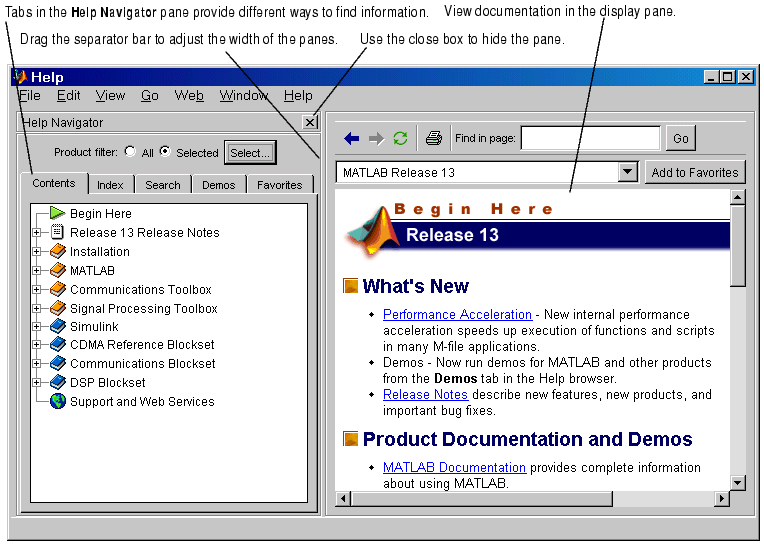Viewport: 764px width, 552px height.
Task: Open the Go menu
Action: pyautogui.click(x=150, y=95)
